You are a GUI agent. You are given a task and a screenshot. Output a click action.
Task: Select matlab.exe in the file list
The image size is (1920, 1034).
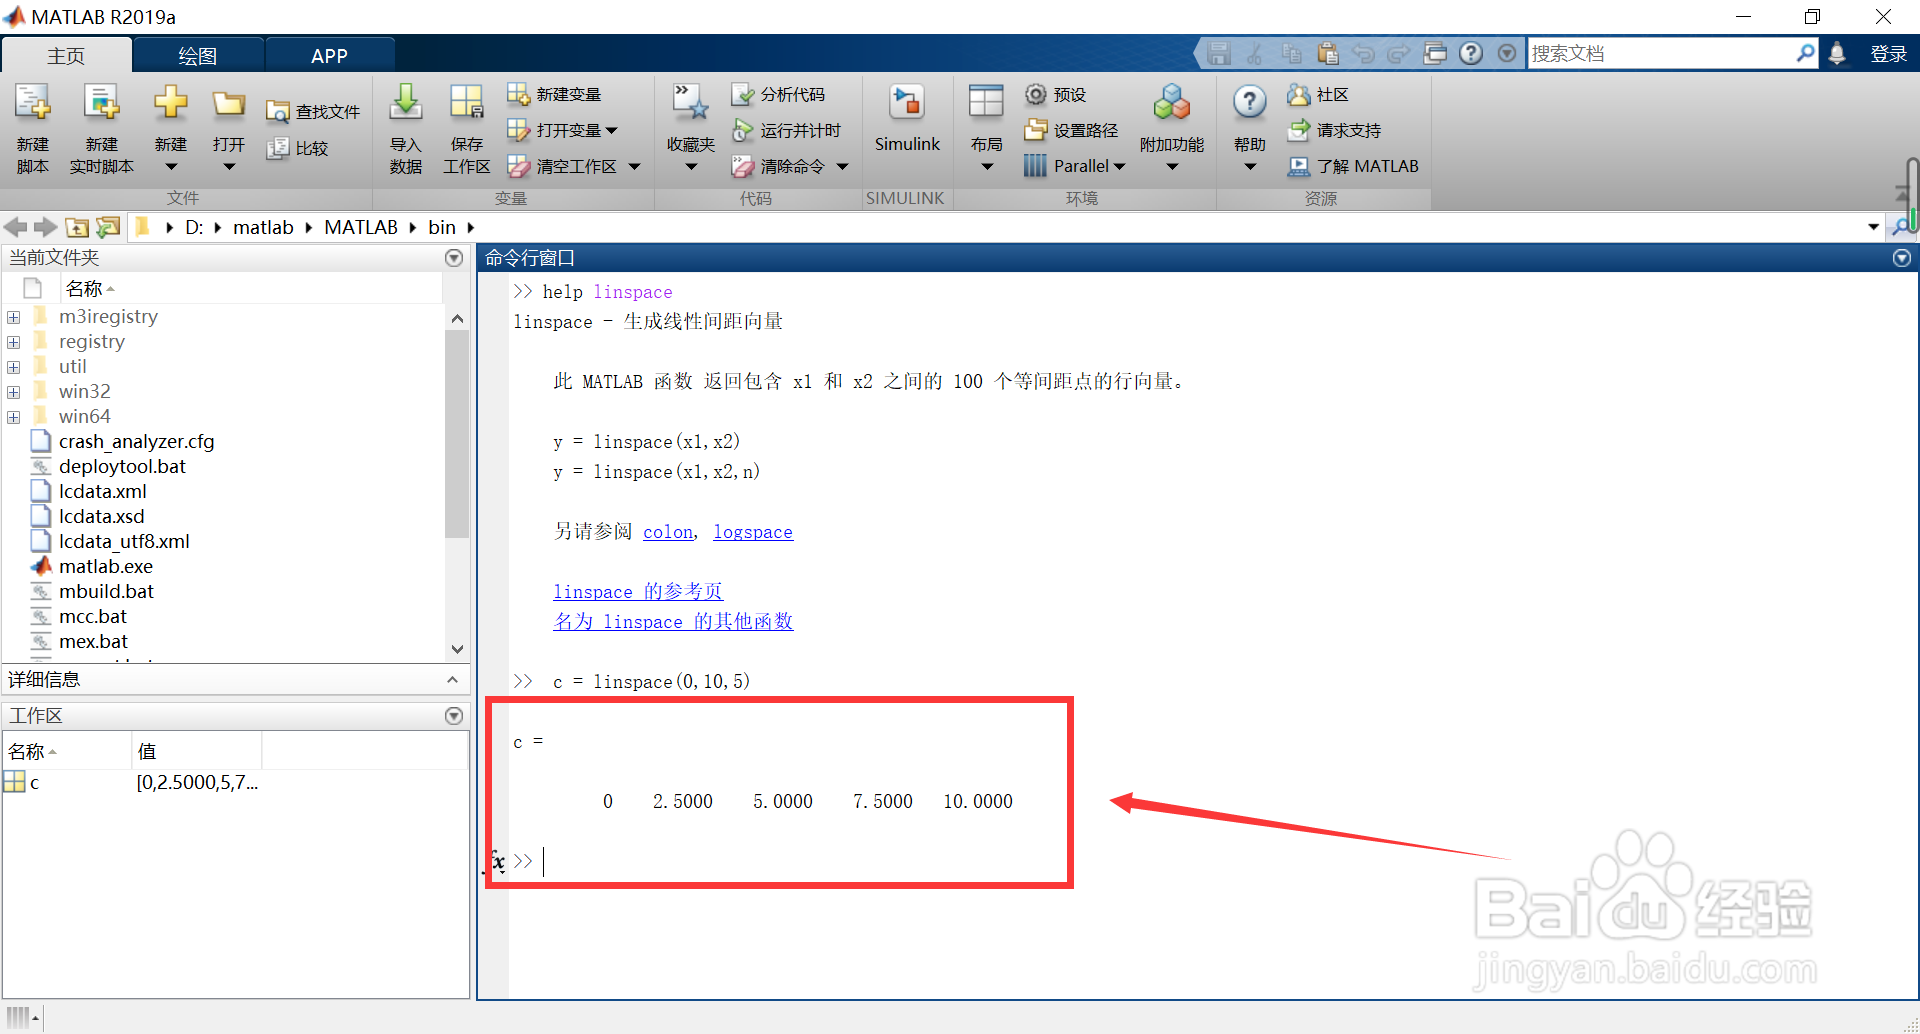tap(106, 567)
